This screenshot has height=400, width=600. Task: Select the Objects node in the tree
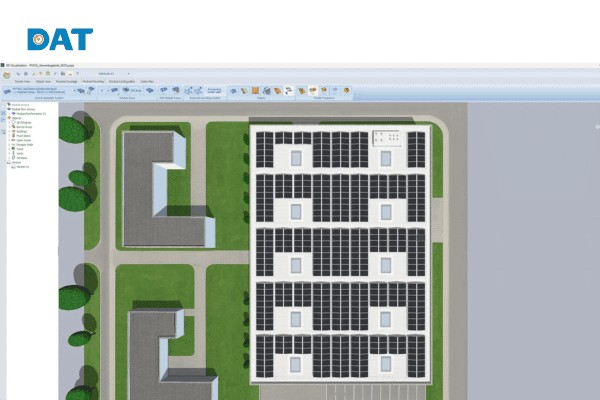pyautogui.click(x=17, y=118)
